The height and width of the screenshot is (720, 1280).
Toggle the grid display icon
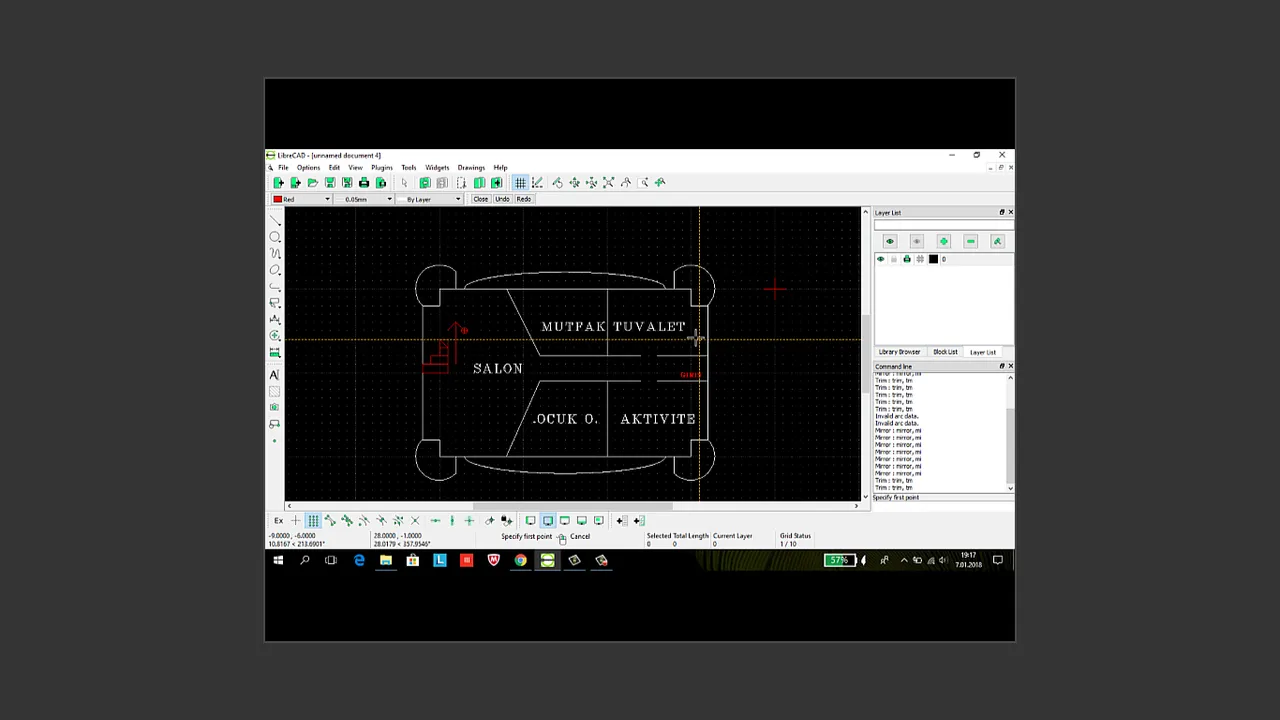(520, 183)
